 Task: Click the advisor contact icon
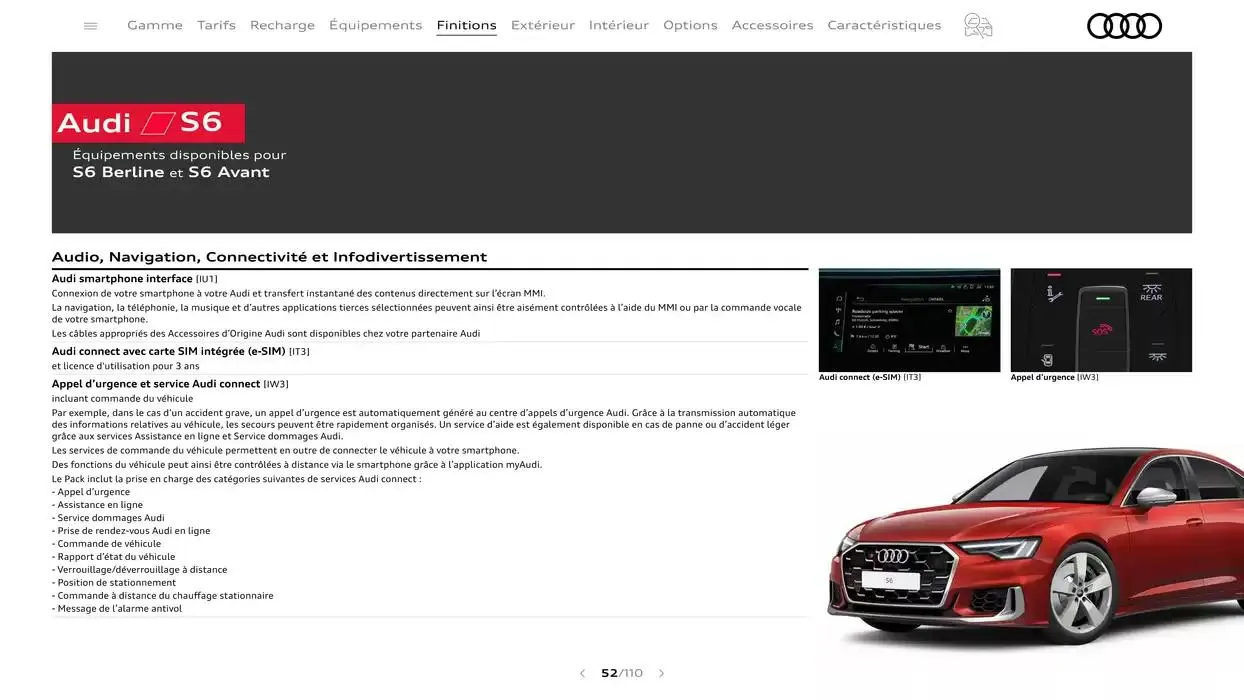(977, 26)
